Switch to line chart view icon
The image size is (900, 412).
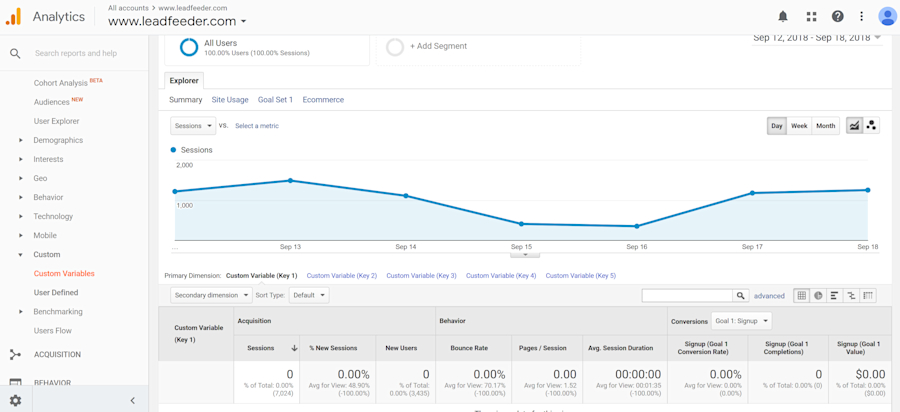click(855, 126)
